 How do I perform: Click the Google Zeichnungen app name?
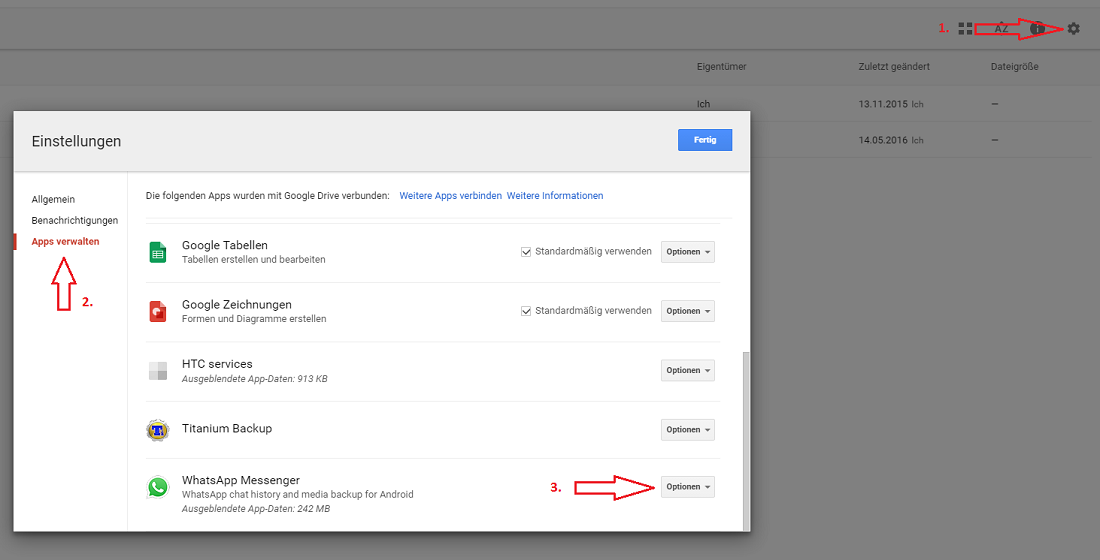(x=236, y=305)
